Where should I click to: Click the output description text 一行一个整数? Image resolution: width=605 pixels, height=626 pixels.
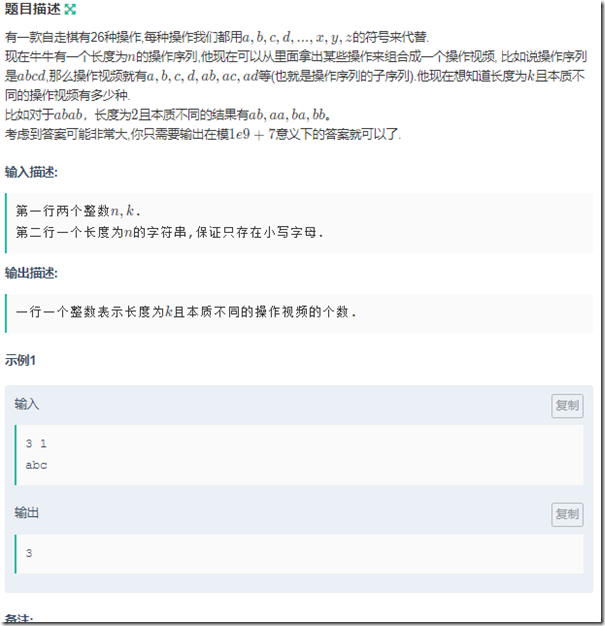(186, 311)
